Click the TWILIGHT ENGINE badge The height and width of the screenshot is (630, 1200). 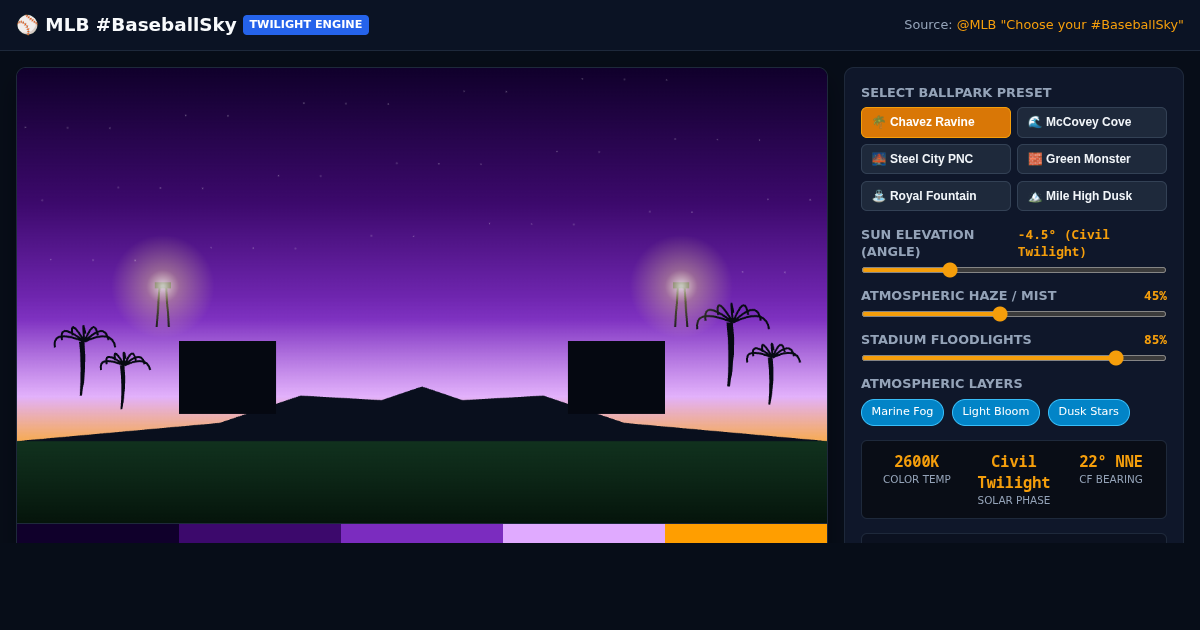pos(306,25)
